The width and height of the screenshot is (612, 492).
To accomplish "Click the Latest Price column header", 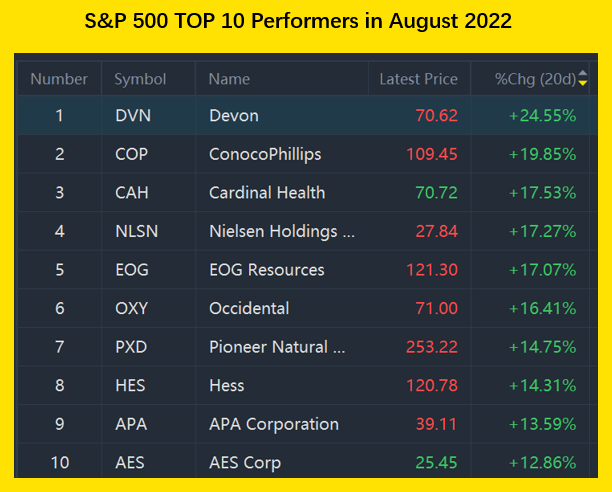I will click(x=418, y=79).
